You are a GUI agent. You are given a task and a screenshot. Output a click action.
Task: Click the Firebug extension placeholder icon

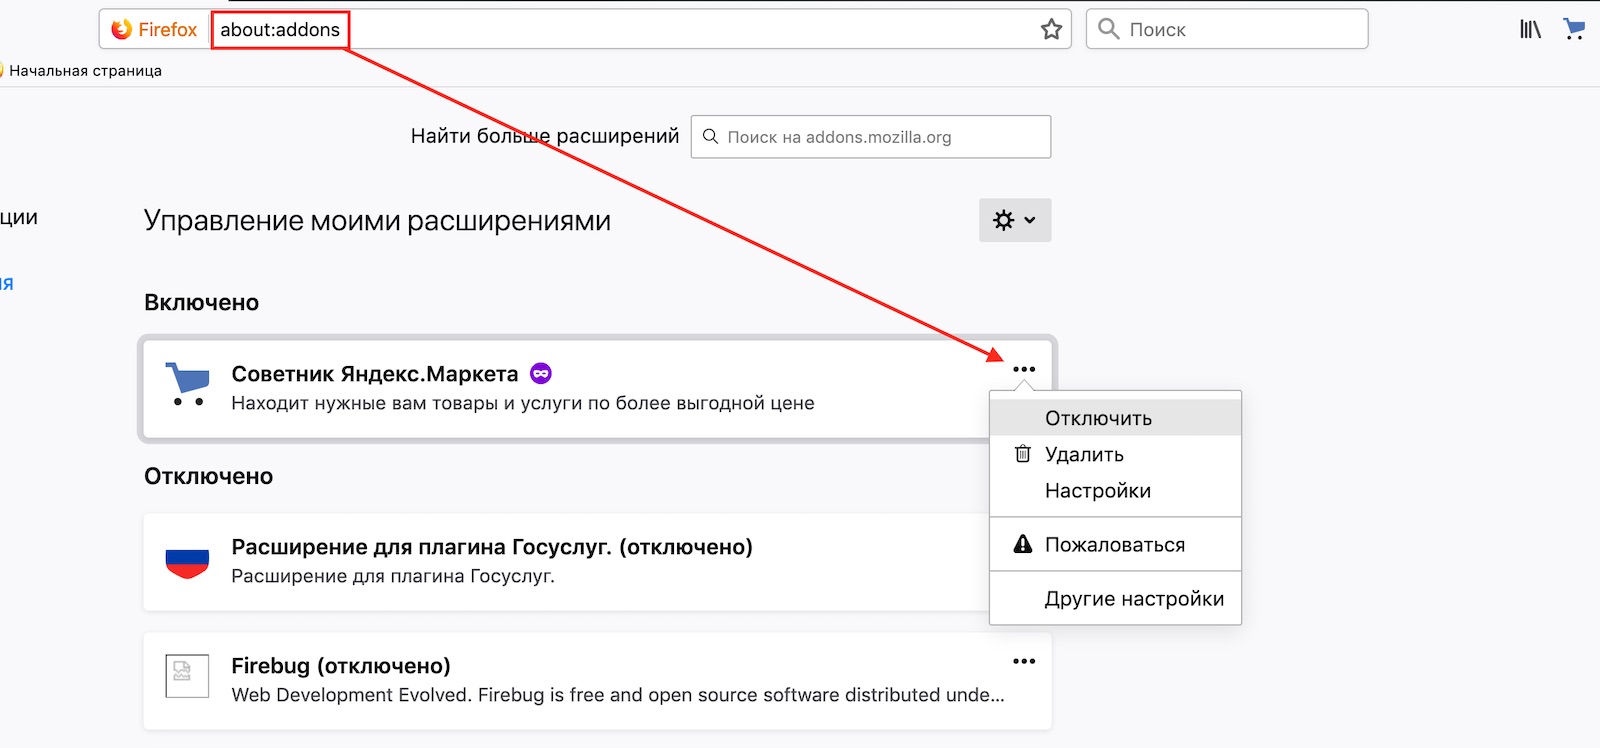coord(187,676)
